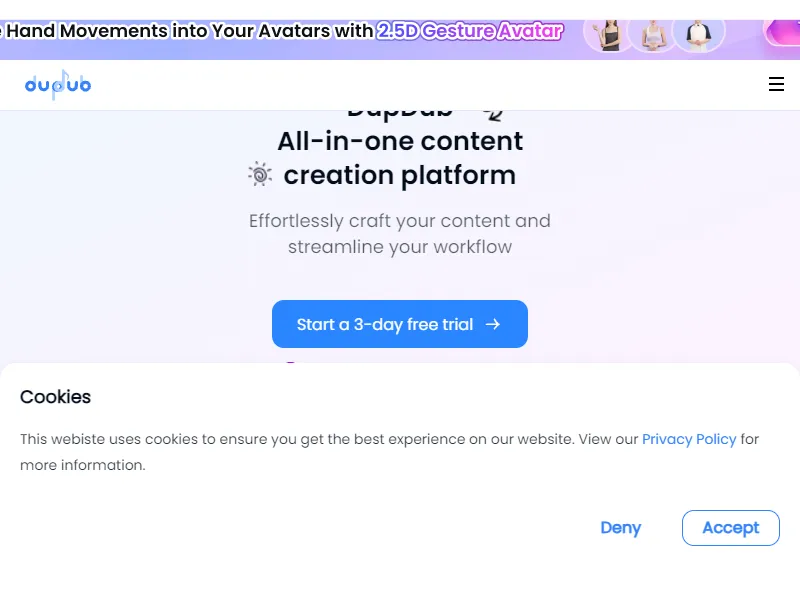The image size is (800, 600).
Task: Click the DupDub logo
Action: coord(58,85)
